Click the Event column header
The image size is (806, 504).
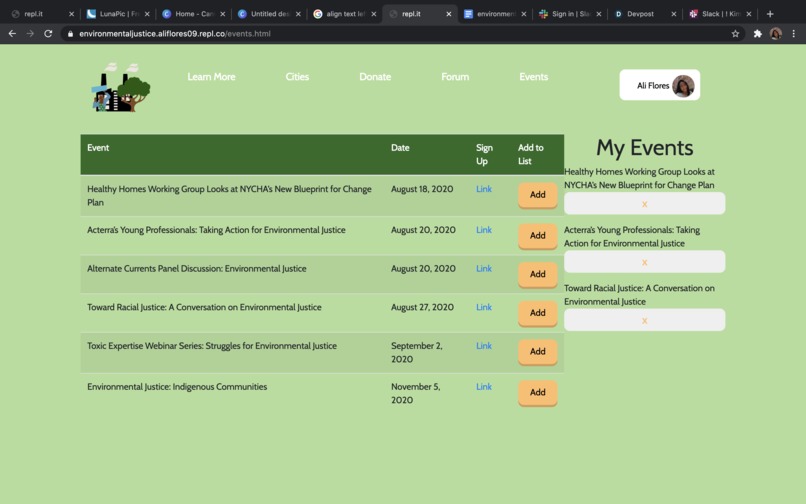pos(98,148)
